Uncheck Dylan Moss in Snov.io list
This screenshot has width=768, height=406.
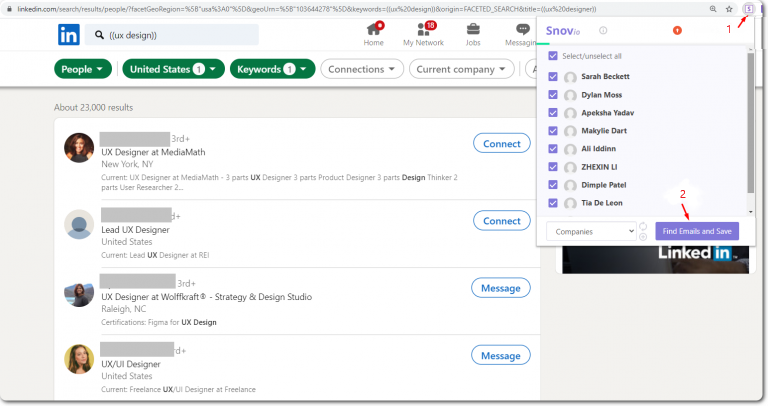[553, 95]
